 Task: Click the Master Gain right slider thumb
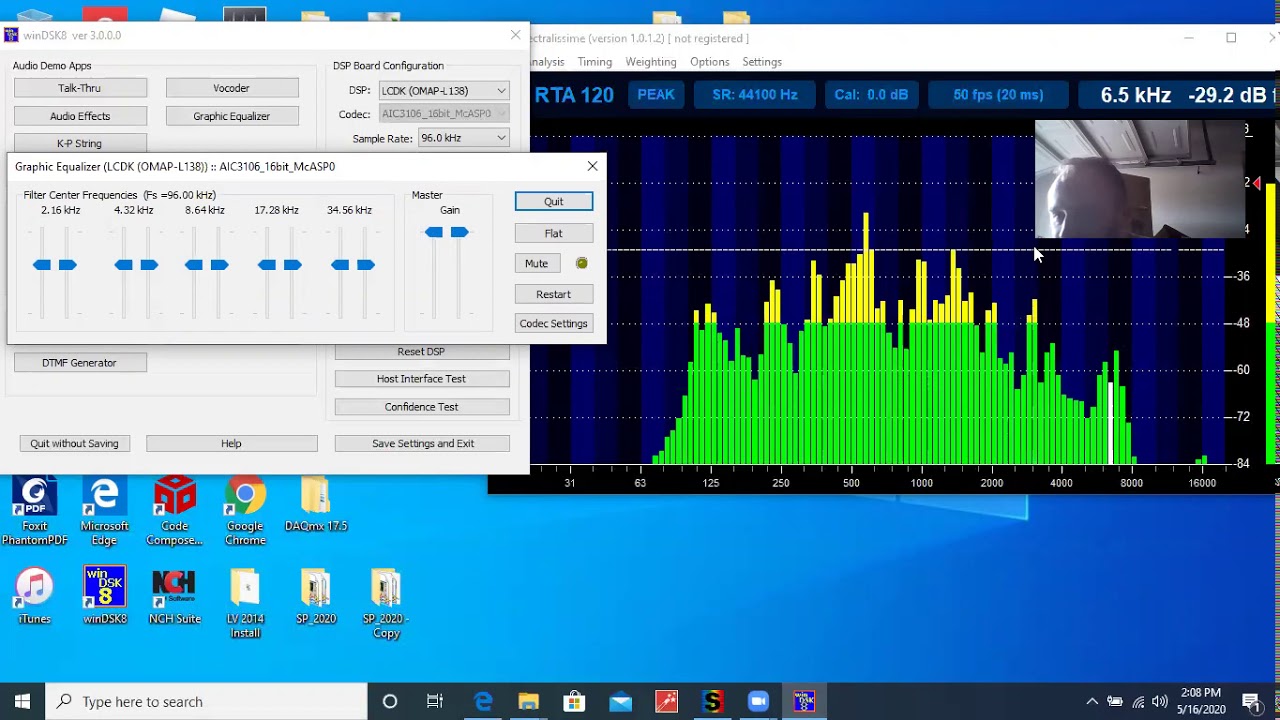pos(459,232)
